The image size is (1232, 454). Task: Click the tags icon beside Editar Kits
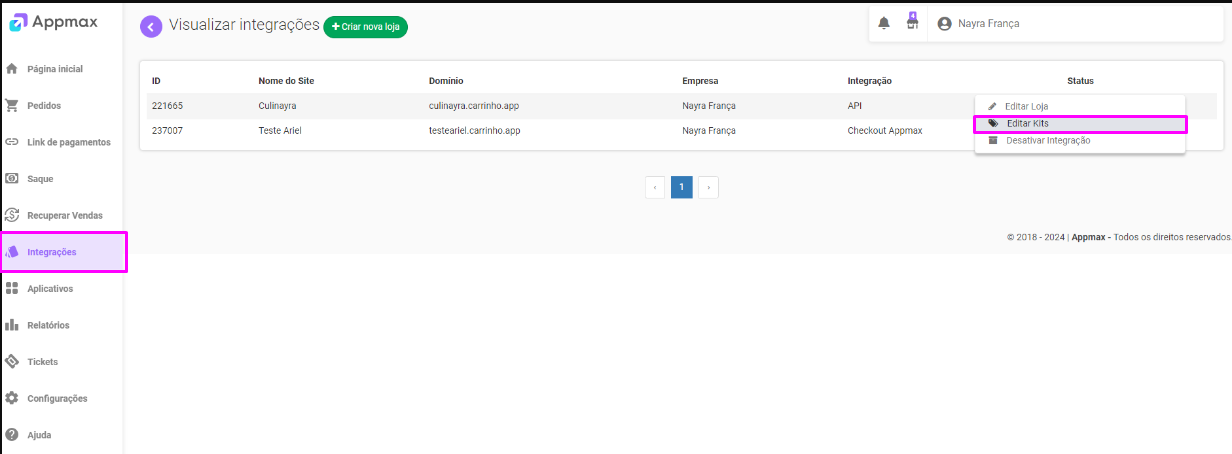pos(993,123)
